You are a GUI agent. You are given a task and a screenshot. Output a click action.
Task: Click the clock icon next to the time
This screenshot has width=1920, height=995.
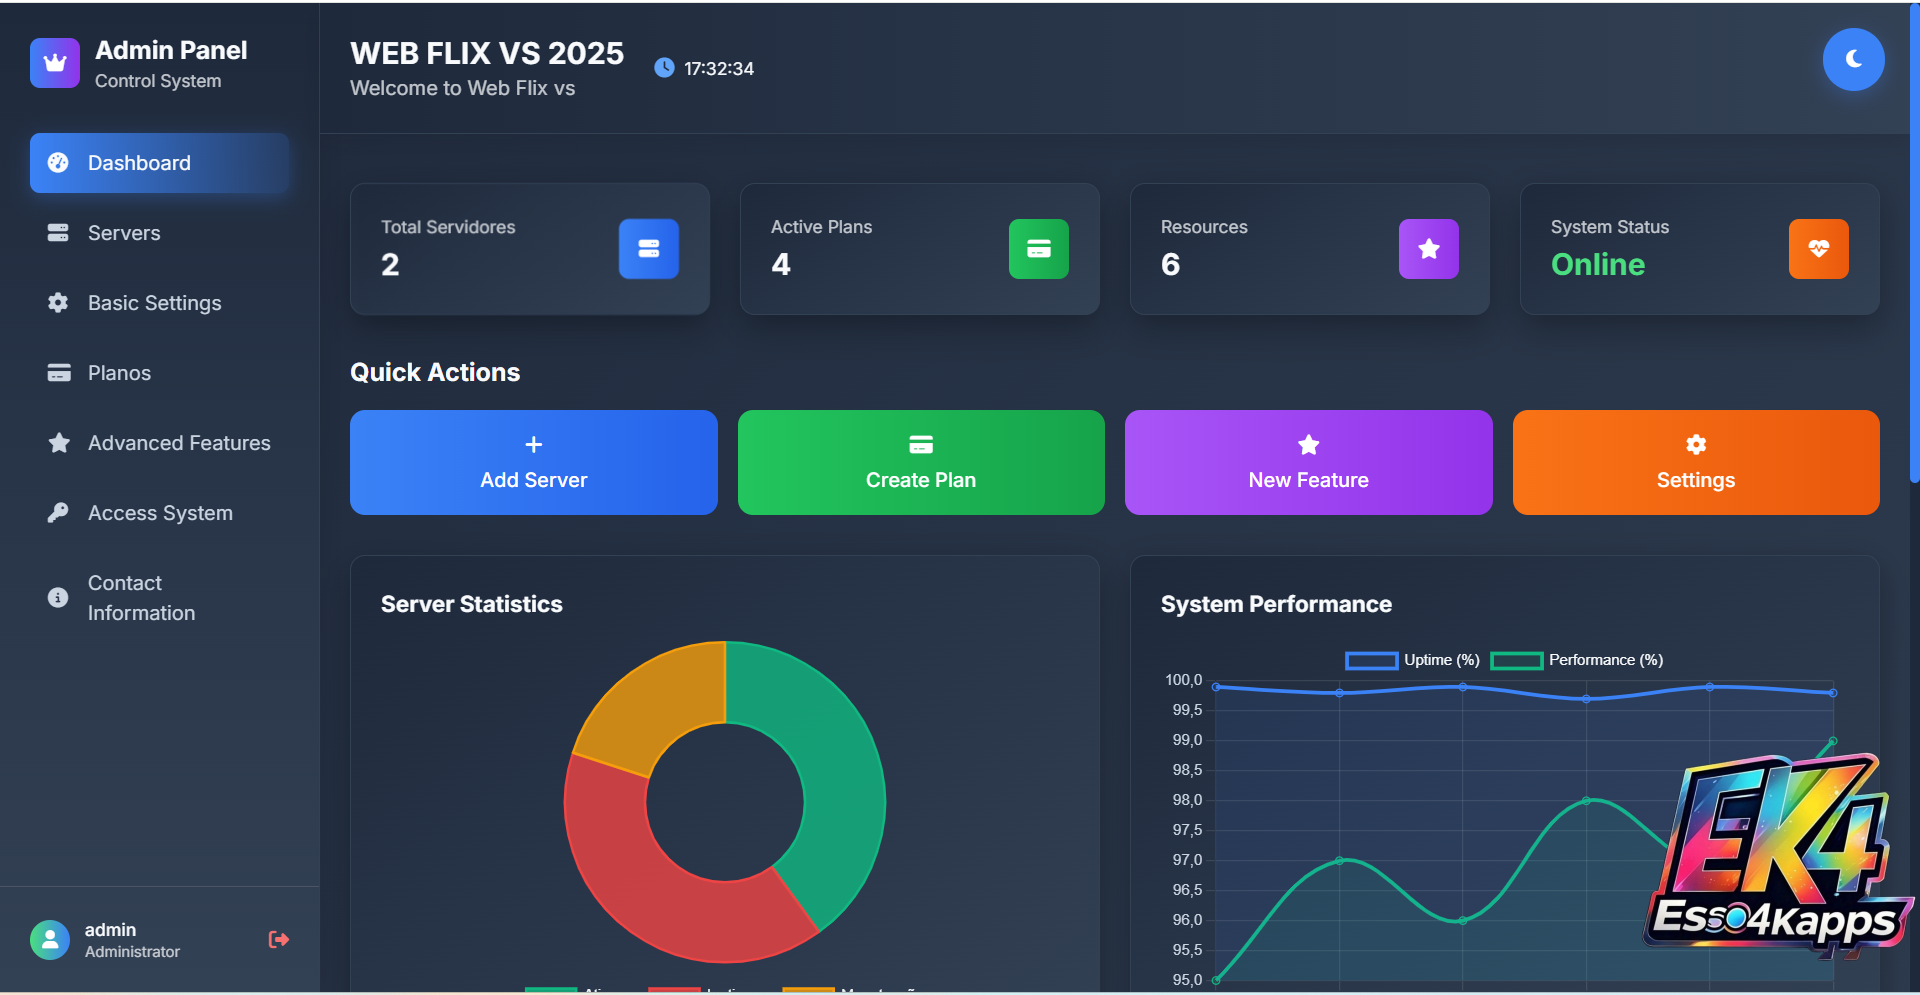click(x=664, y=68)
